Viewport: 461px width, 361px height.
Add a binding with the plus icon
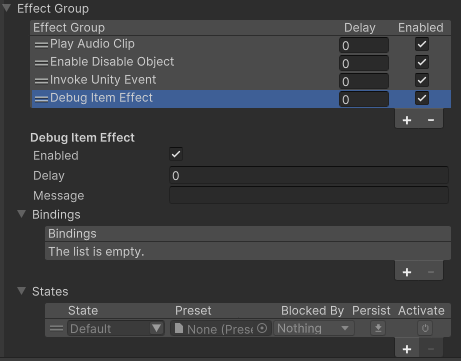[x=407, y=272]
